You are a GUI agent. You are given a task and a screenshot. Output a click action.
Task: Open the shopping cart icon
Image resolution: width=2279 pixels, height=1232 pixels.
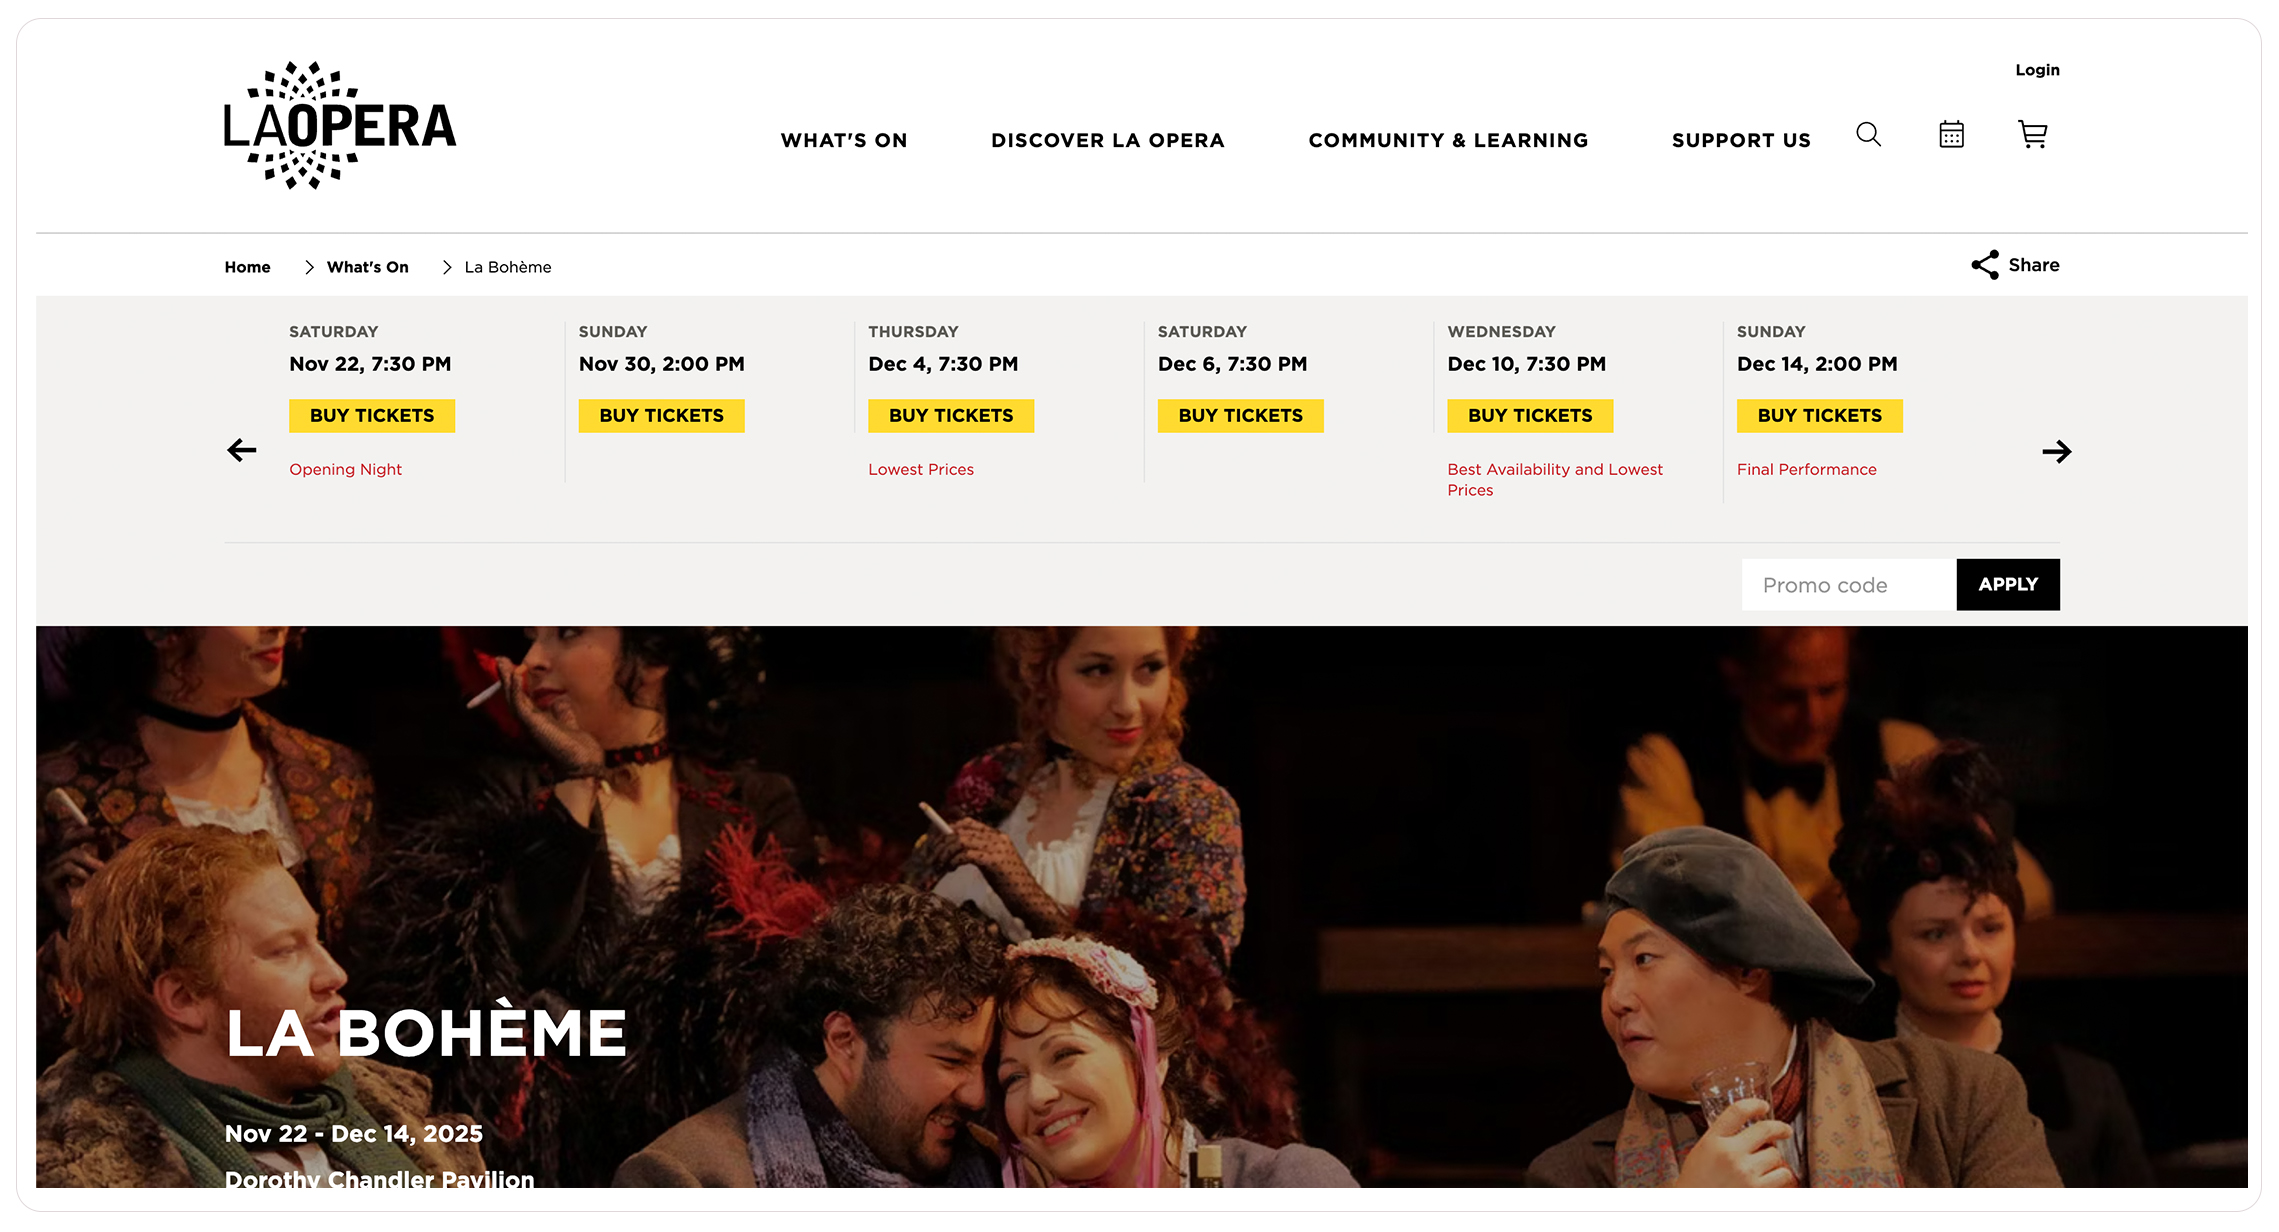pyautogui.click(x=2032, y=134)
